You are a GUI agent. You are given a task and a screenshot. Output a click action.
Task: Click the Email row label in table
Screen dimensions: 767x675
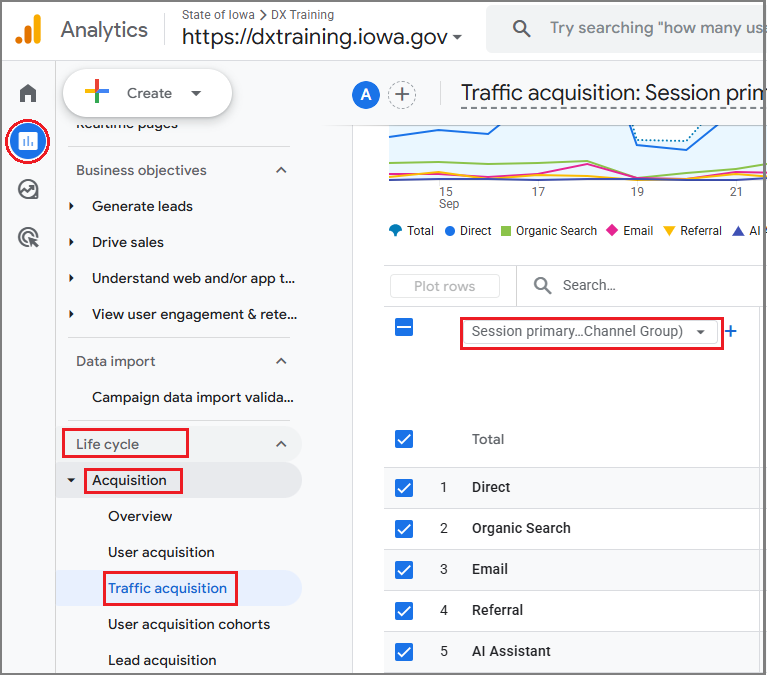click(490, 569)
